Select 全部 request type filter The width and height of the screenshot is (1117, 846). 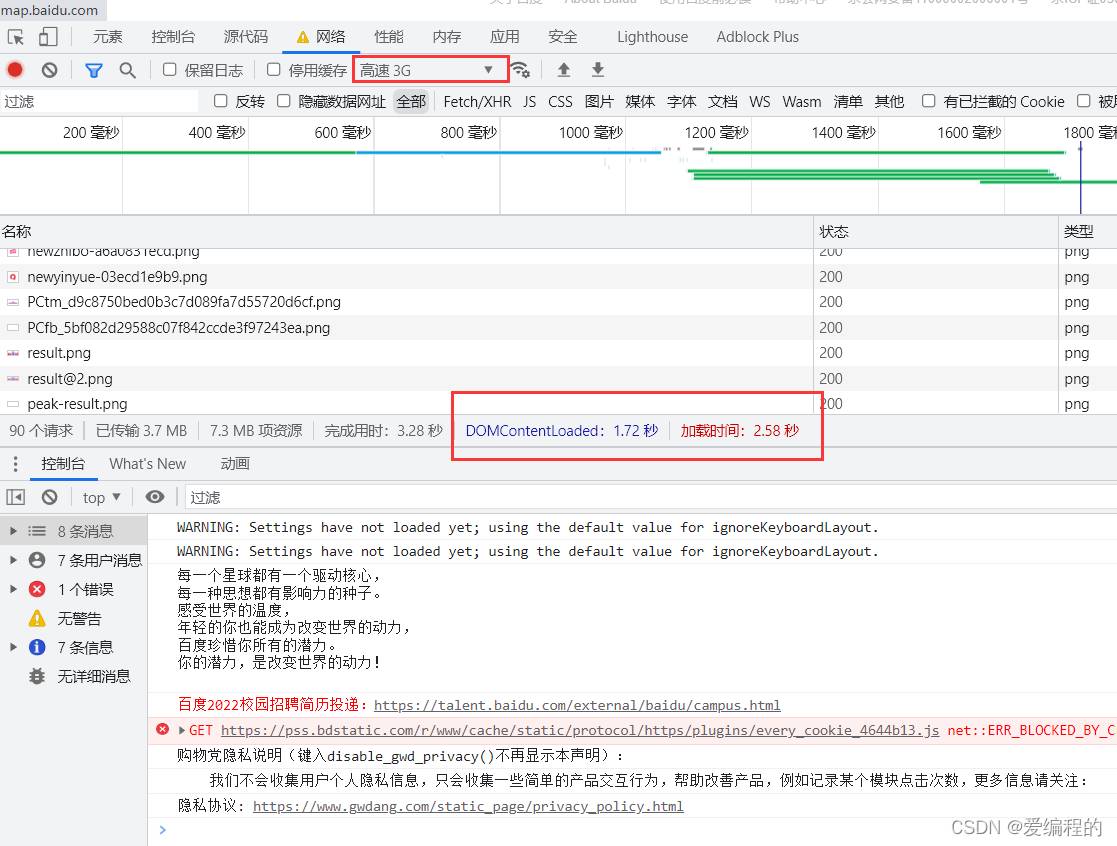[411, 102]
